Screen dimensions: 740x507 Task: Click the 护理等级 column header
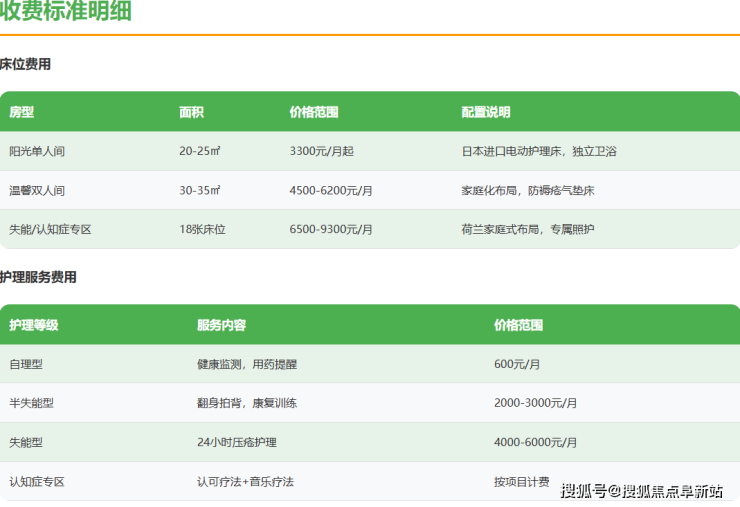tap(34, 325)
